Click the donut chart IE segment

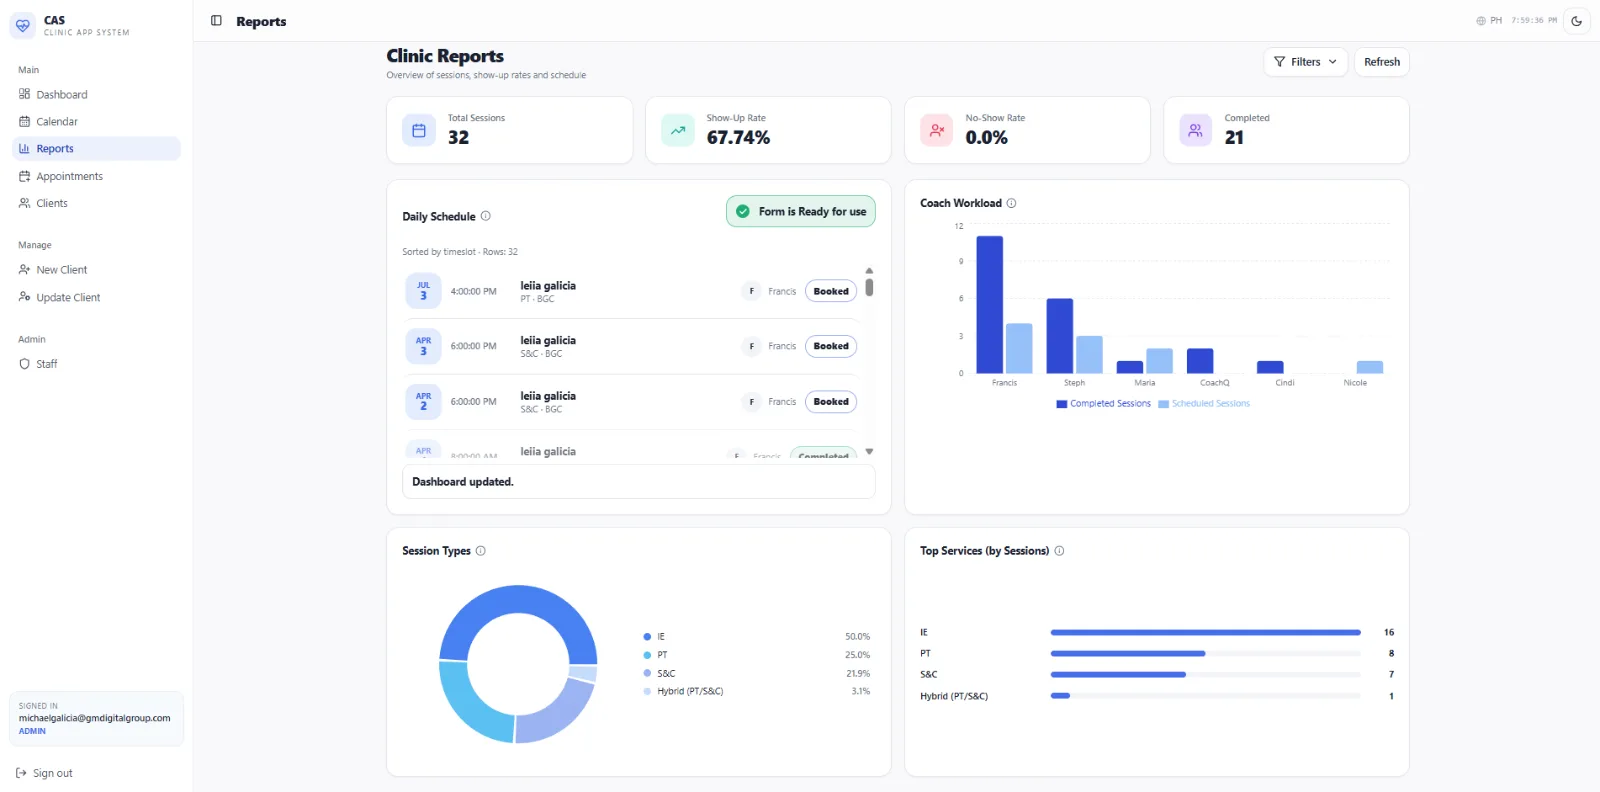(x=518, y=600)
